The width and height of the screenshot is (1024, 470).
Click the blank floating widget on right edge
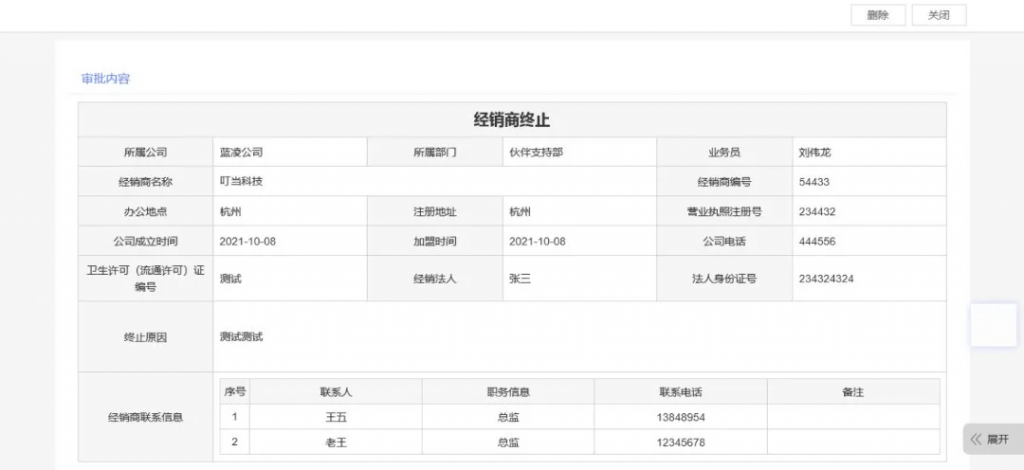point(993,325)
